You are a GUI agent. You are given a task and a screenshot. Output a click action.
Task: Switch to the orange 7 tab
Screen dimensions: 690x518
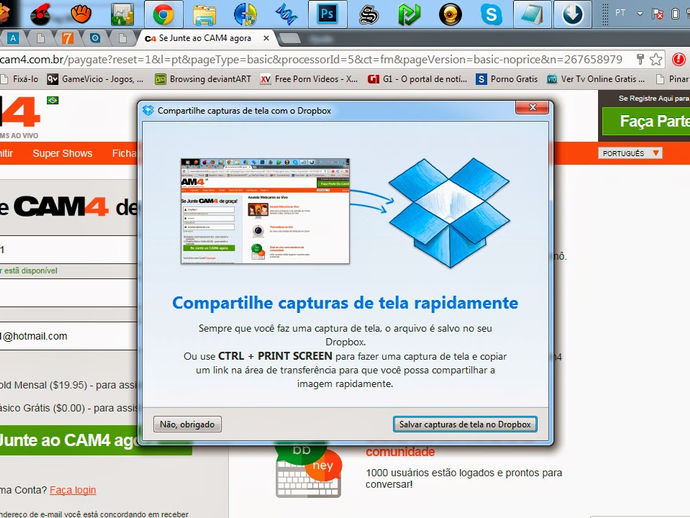tap(67, 38)
